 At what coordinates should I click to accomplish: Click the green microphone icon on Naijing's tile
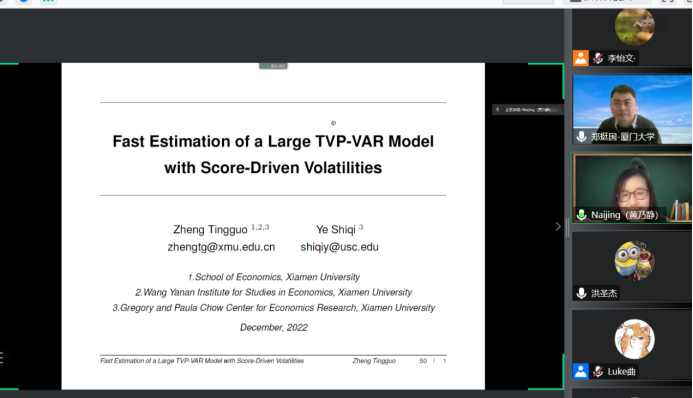coord(582,215)
